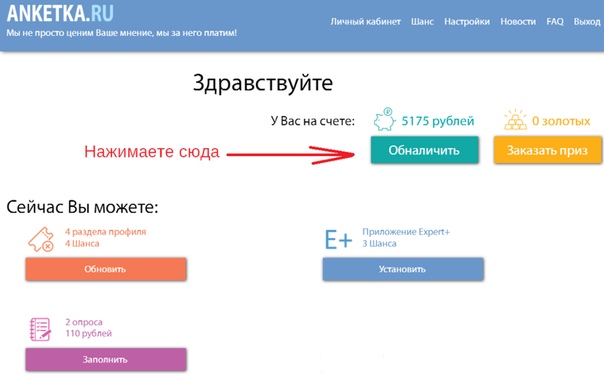The width and height of the screenshot is (604, 376).
Task: Open Новости page from the header
Action: (518, 22)
